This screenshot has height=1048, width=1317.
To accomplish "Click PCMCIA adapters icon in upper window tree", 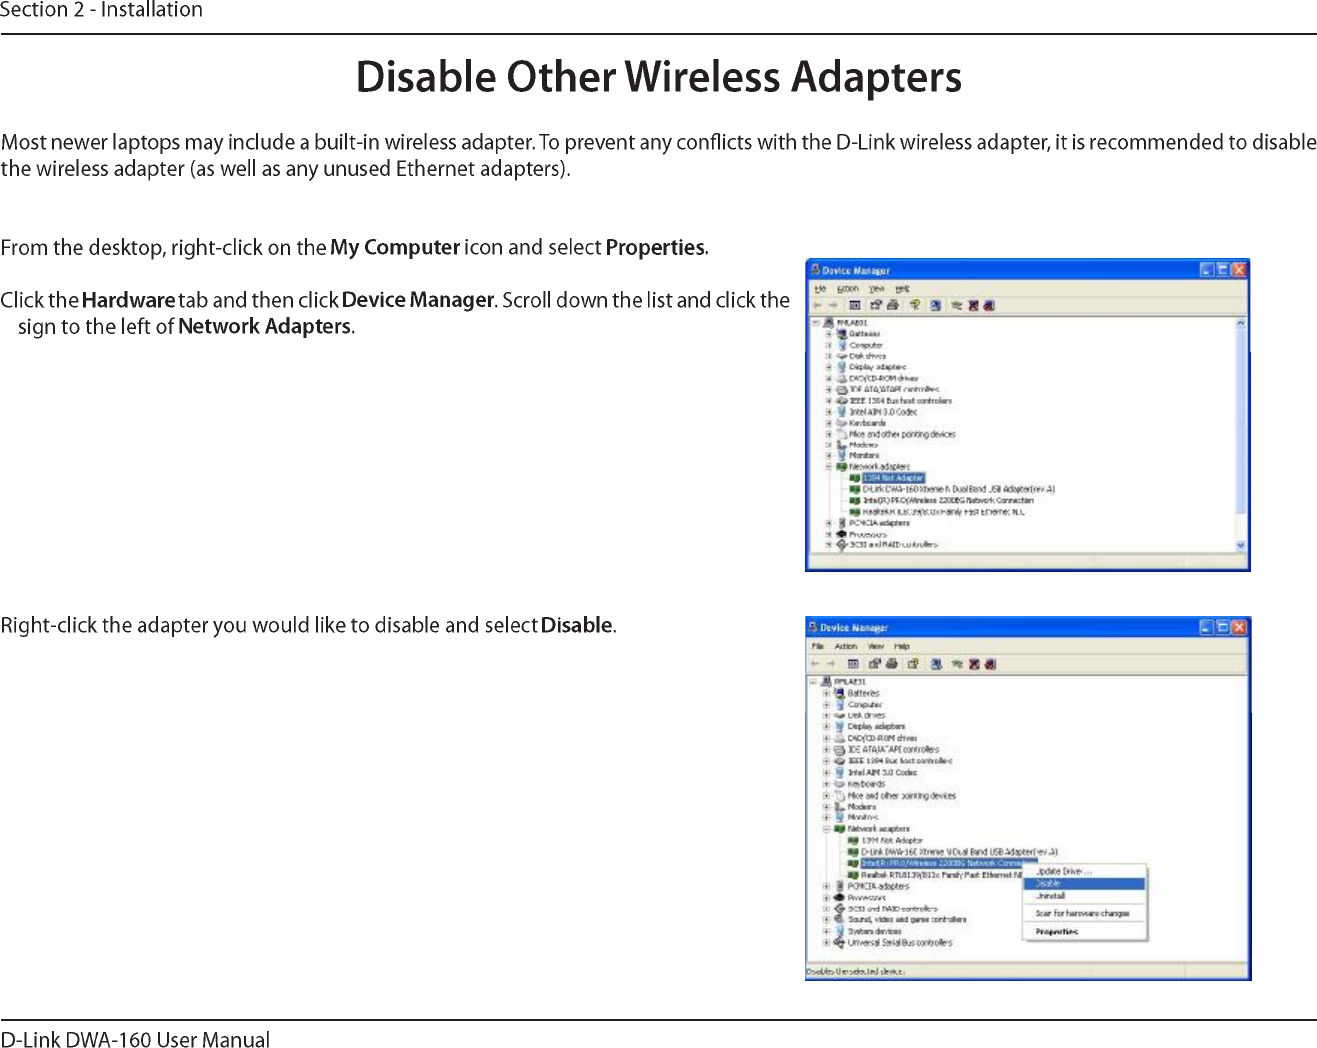I will tap(842, 523).
